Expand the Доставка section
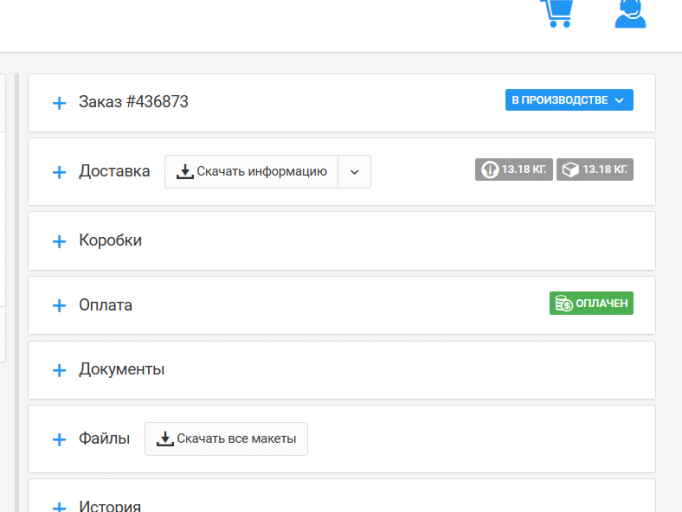 pyautogui.click(x=59, y=172)
